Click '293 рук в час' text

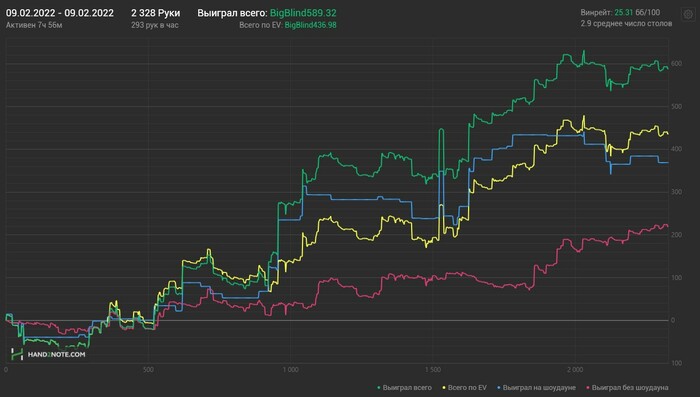point(154,25)
